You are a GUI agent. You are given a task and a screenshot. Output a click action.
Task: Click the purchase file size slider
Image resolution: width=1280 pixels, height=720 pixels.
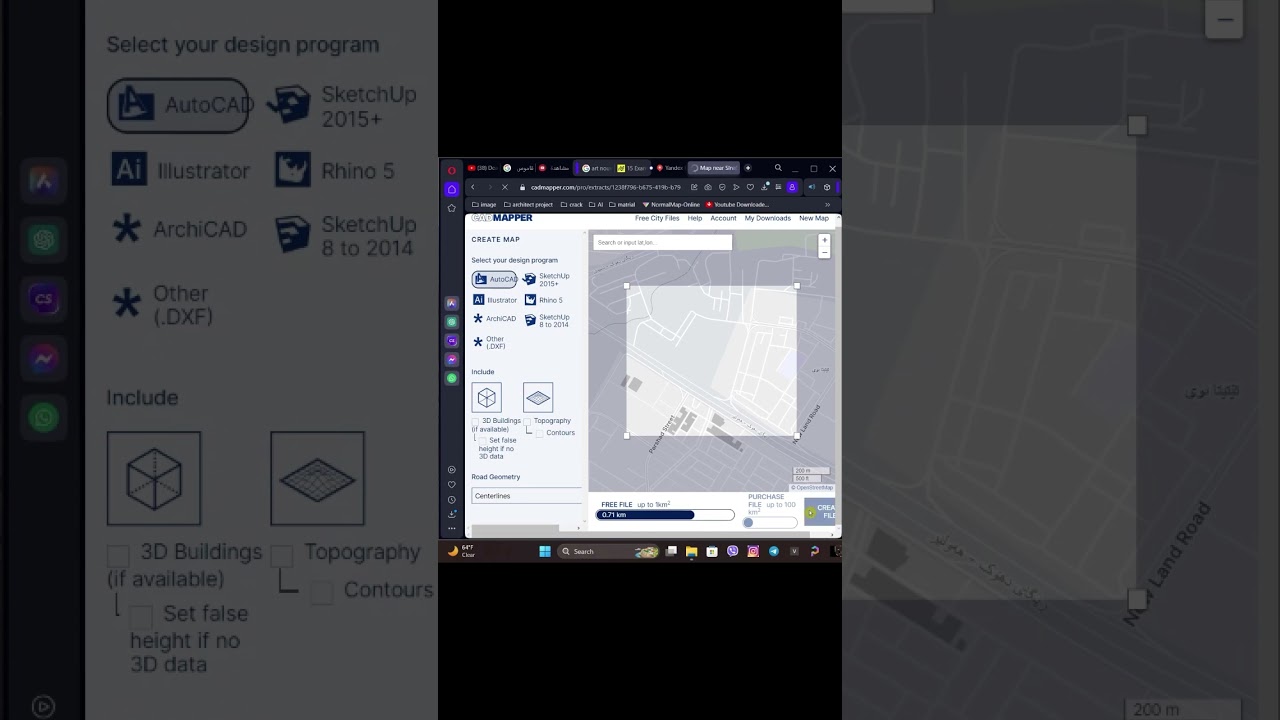(x=770, y=522)
